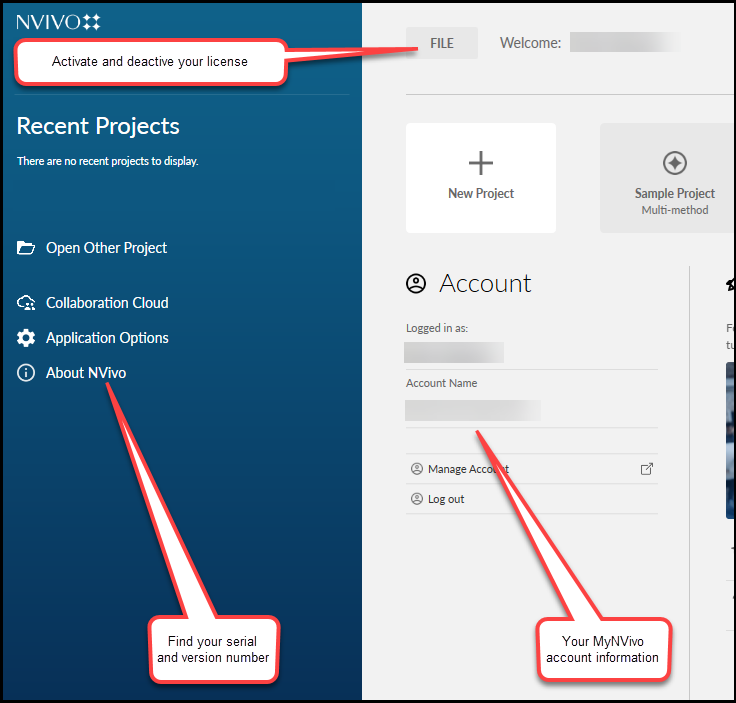Screen dimensions: 736x703
Task: Click the Log out user icon
Action: 417,498
